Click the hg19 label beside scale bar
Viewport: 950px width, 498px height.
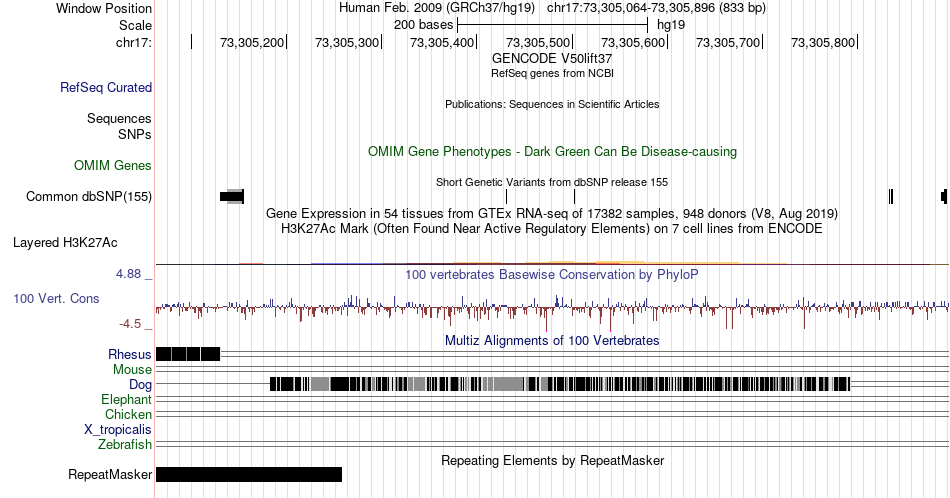coord(671,25)
